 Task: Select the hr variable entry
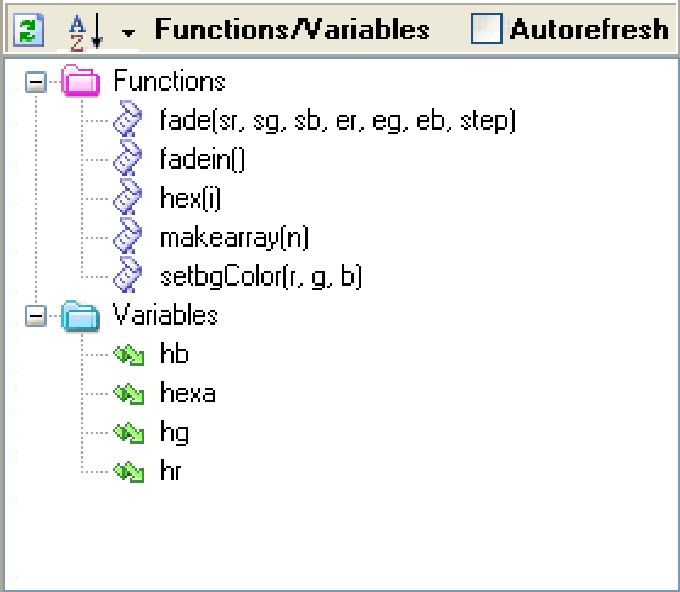pyautogui.click(x=171, y=472)
